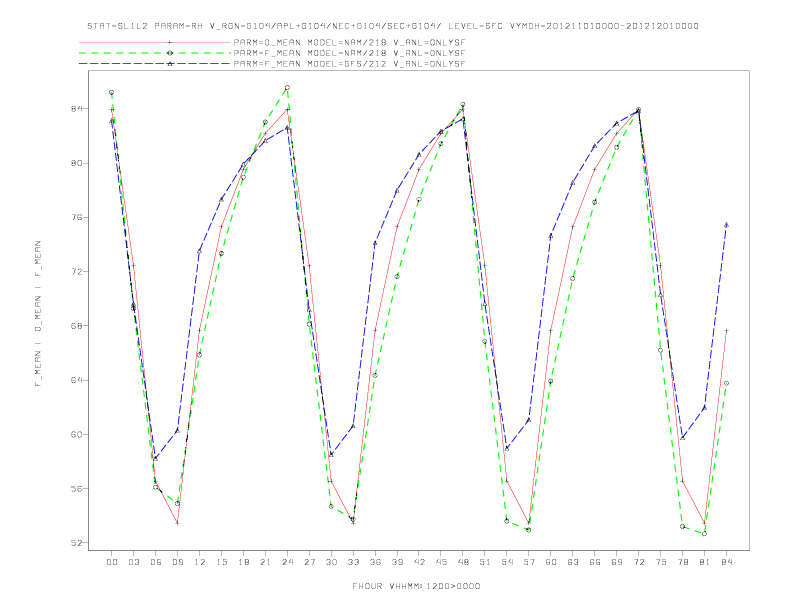Click x-axis tick label 36
The width and height of the screenshot is (792, 612).
(x=375, y=562)
